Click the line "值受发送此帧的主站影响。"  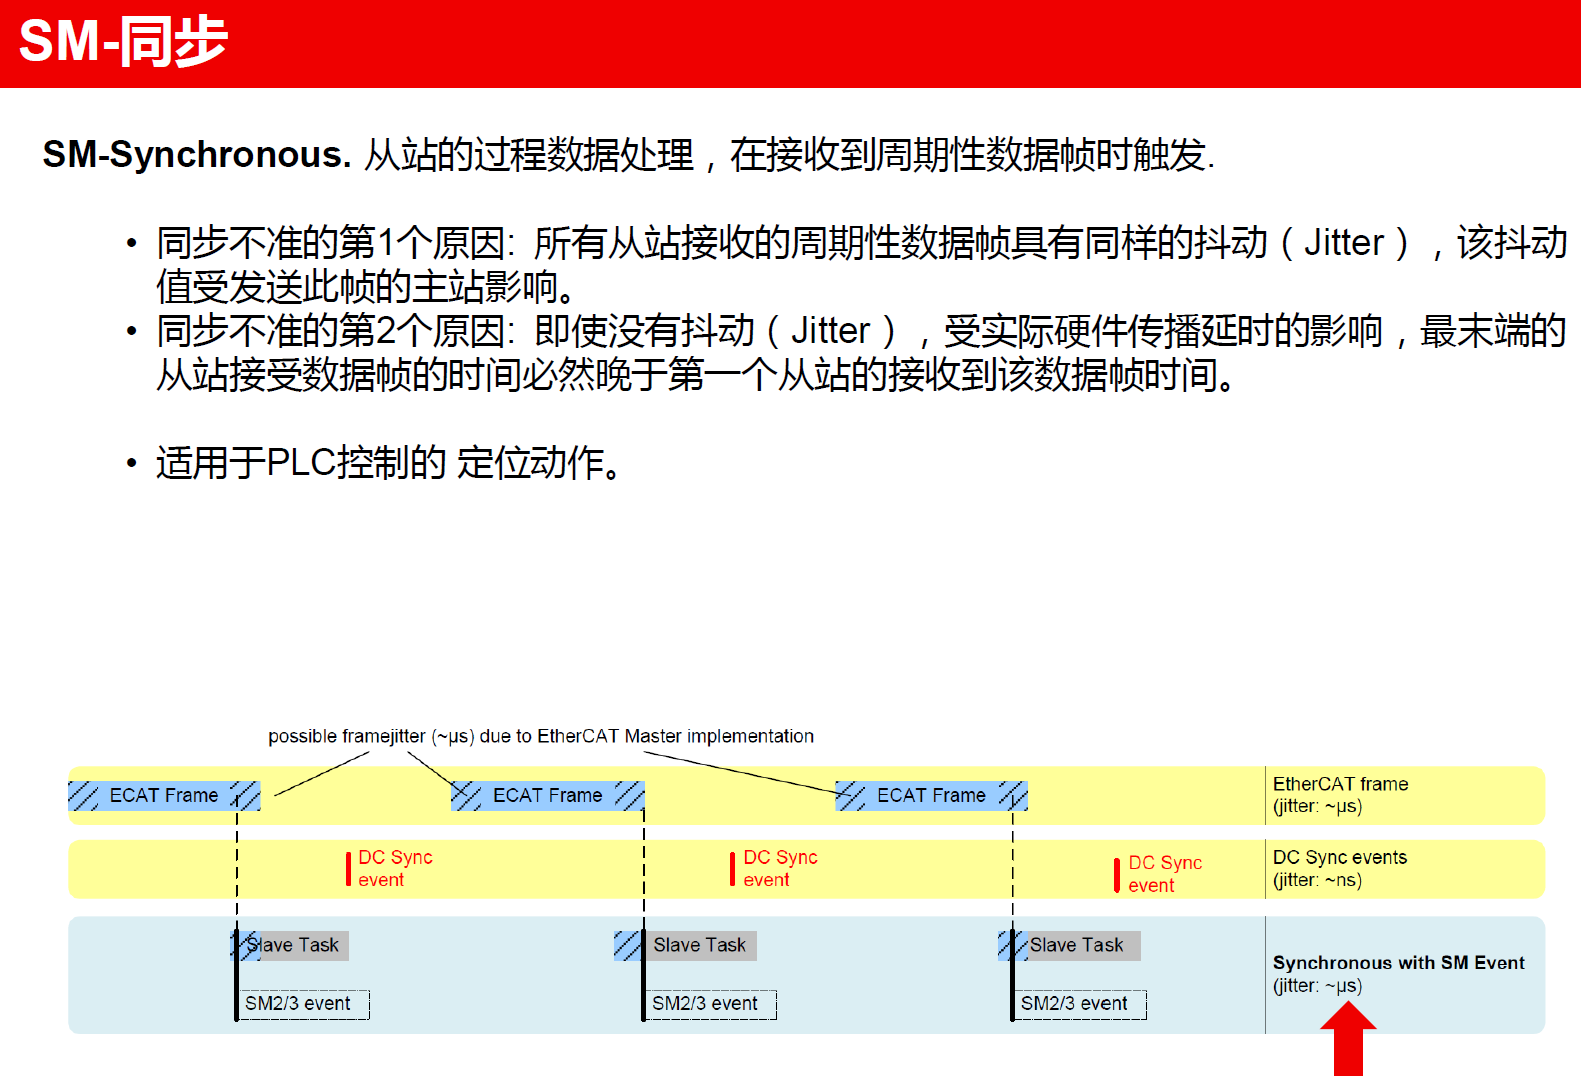pos(366,287)
